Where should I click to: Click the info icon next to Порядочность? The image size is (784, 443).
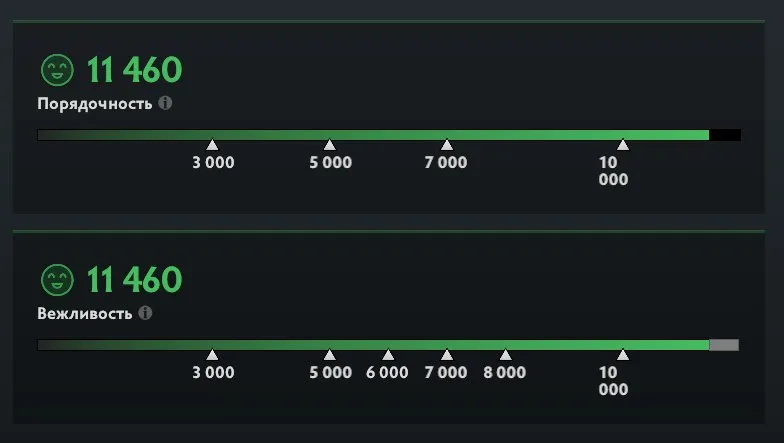coord(165,103)
